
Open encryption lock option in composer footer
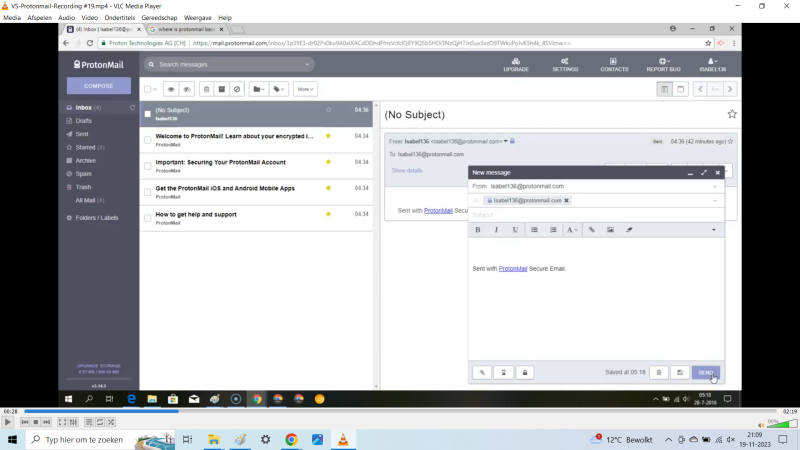(524, 372)
